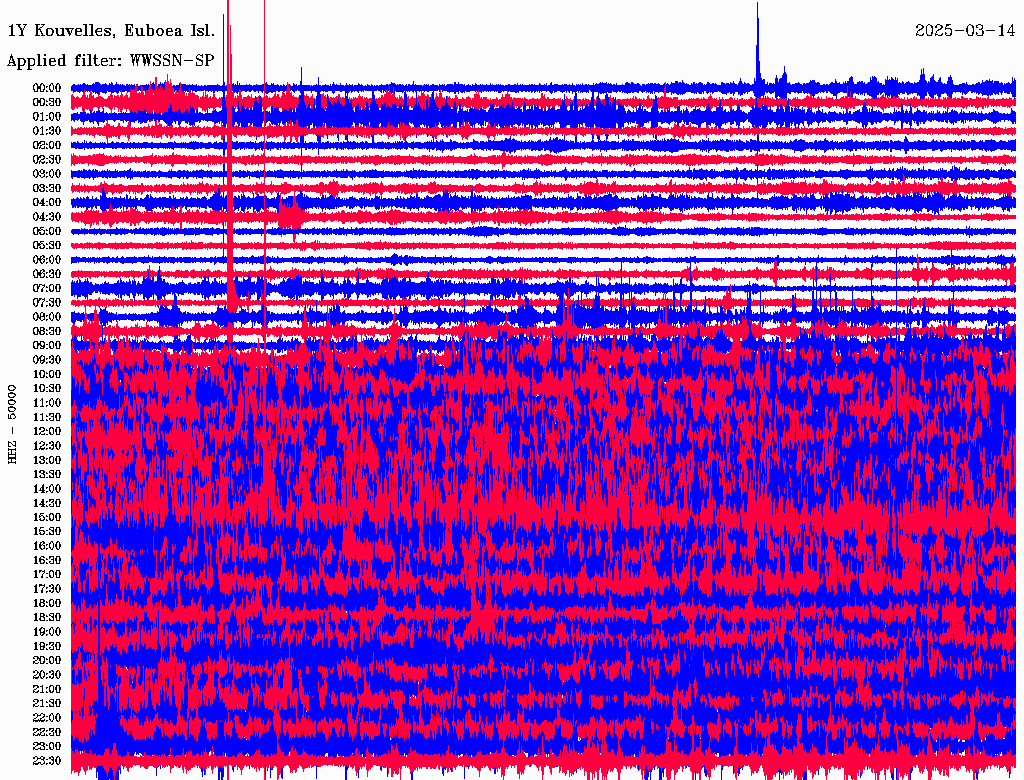The width and height of the screenshot is (1024, 780).
Task: Click the station title '1Y Kouvelles, Euboea Isl.'
Action: [110, 30]
